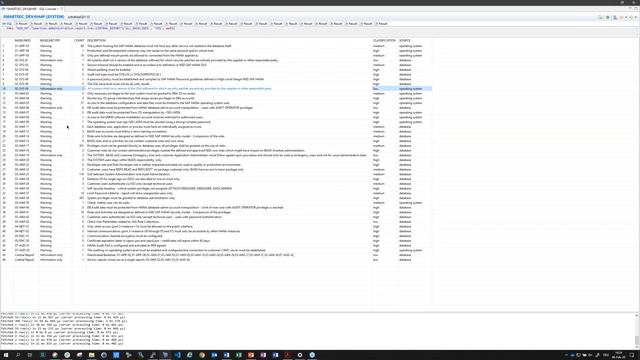Sort by the BASELINEID column header
The image size is (640, 360).
(x=22, y=40)
